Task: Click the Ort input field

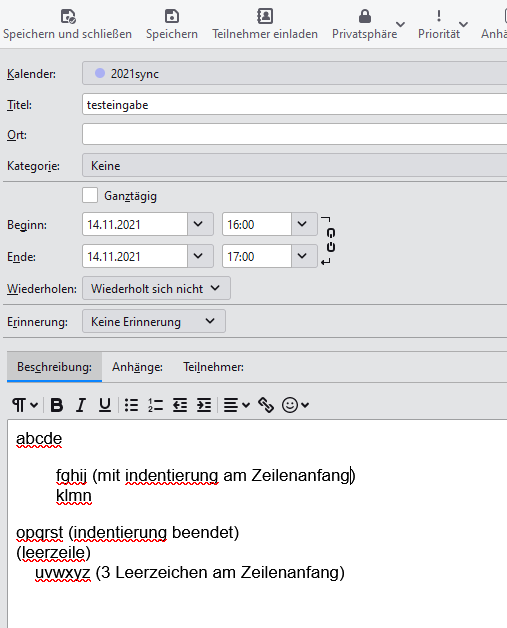Action: click(x=294, y=134)
